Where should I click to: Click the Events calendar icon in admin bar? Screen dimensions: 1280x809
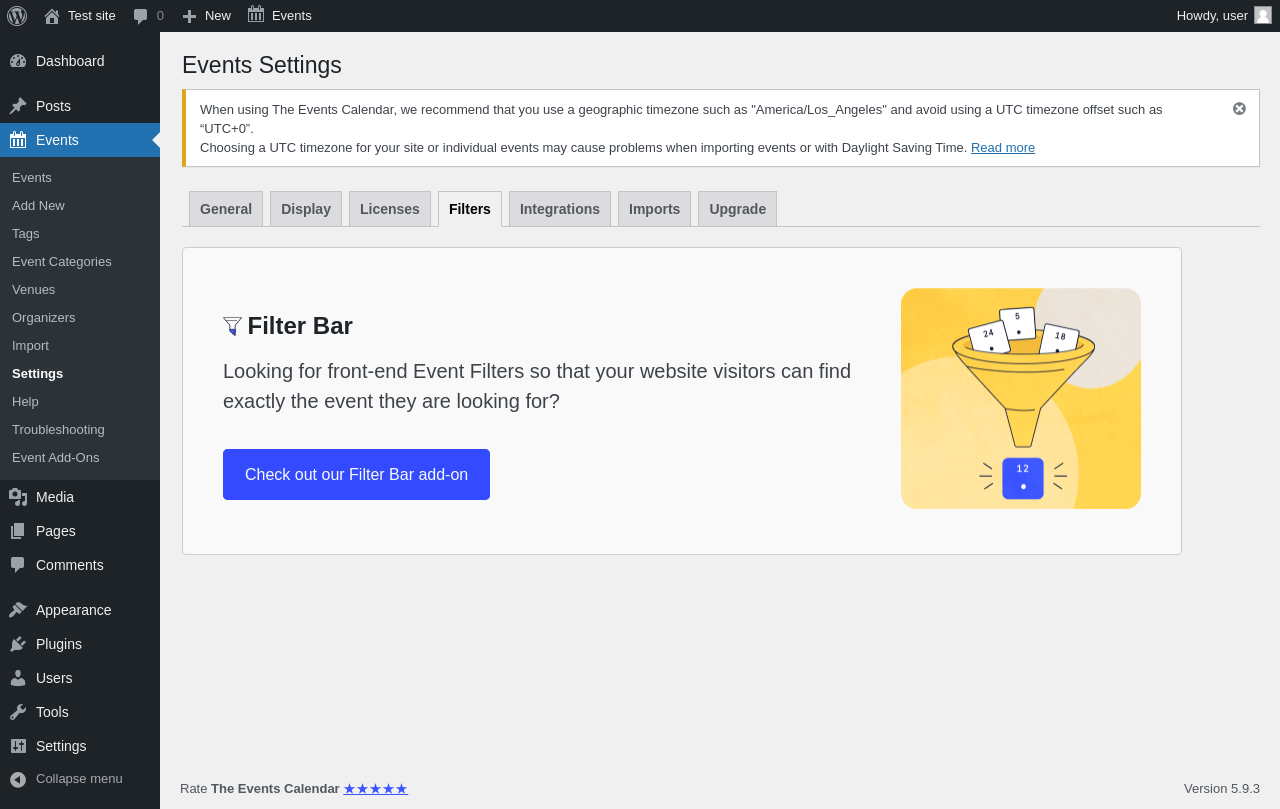tap(256, 15)
